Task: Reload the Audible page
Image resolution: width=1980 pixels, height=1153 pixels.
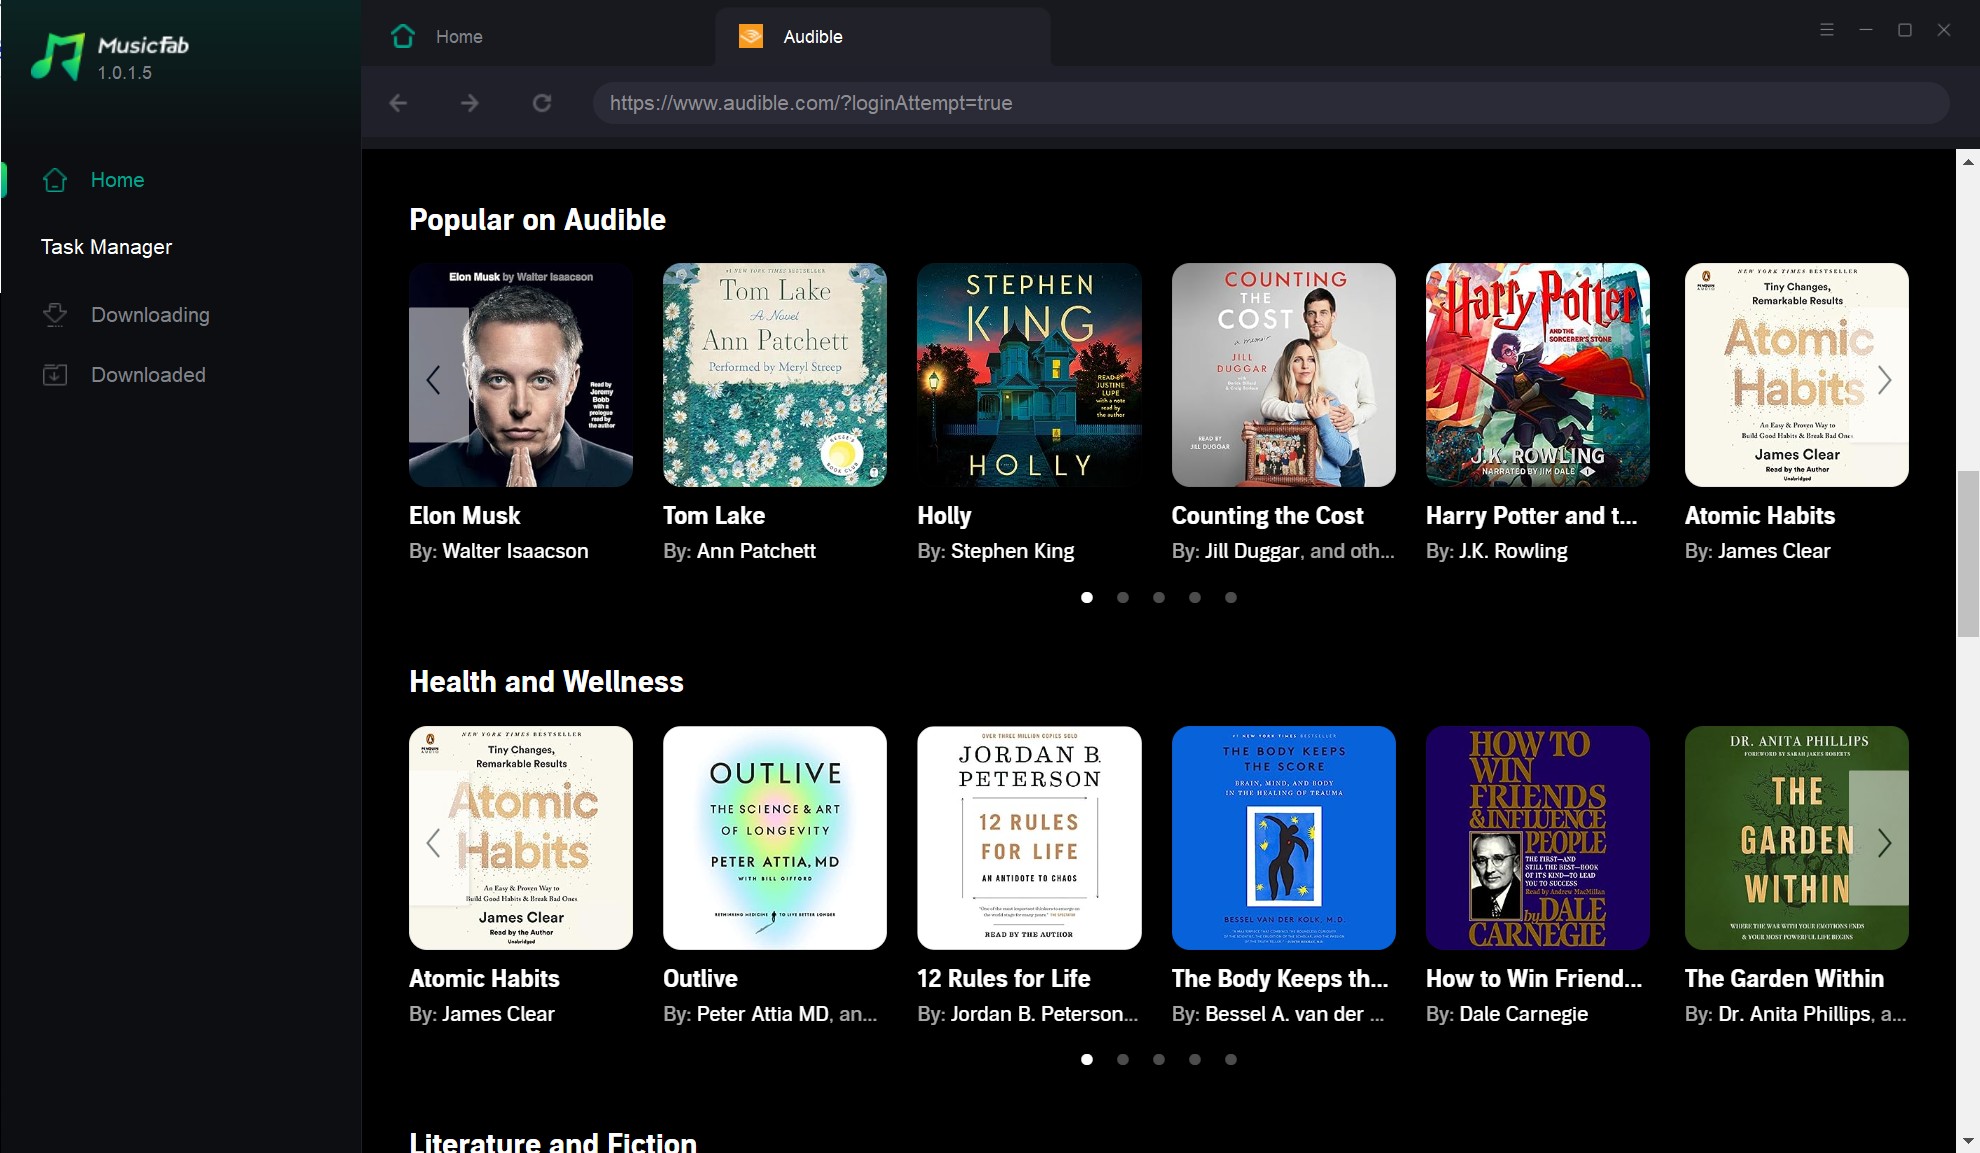Action: click(x=541, y=103)
